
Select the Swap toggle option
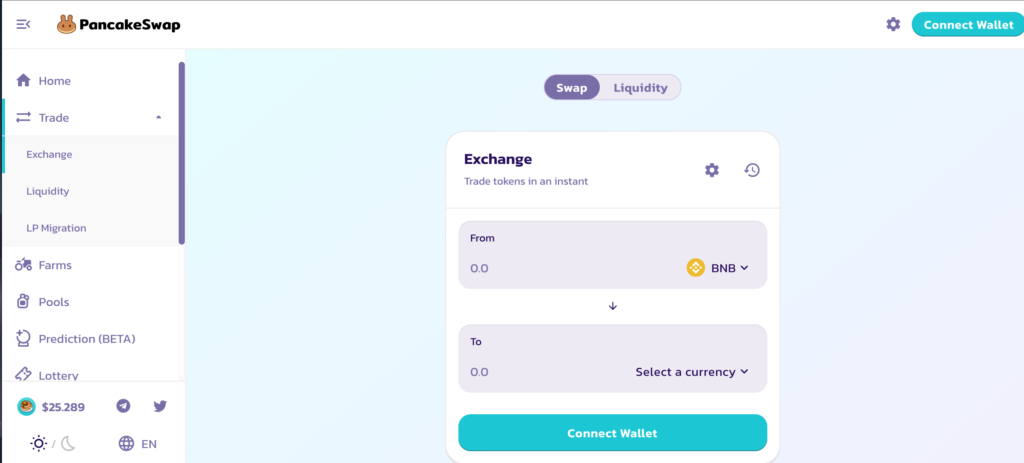(x=572, y=88)
